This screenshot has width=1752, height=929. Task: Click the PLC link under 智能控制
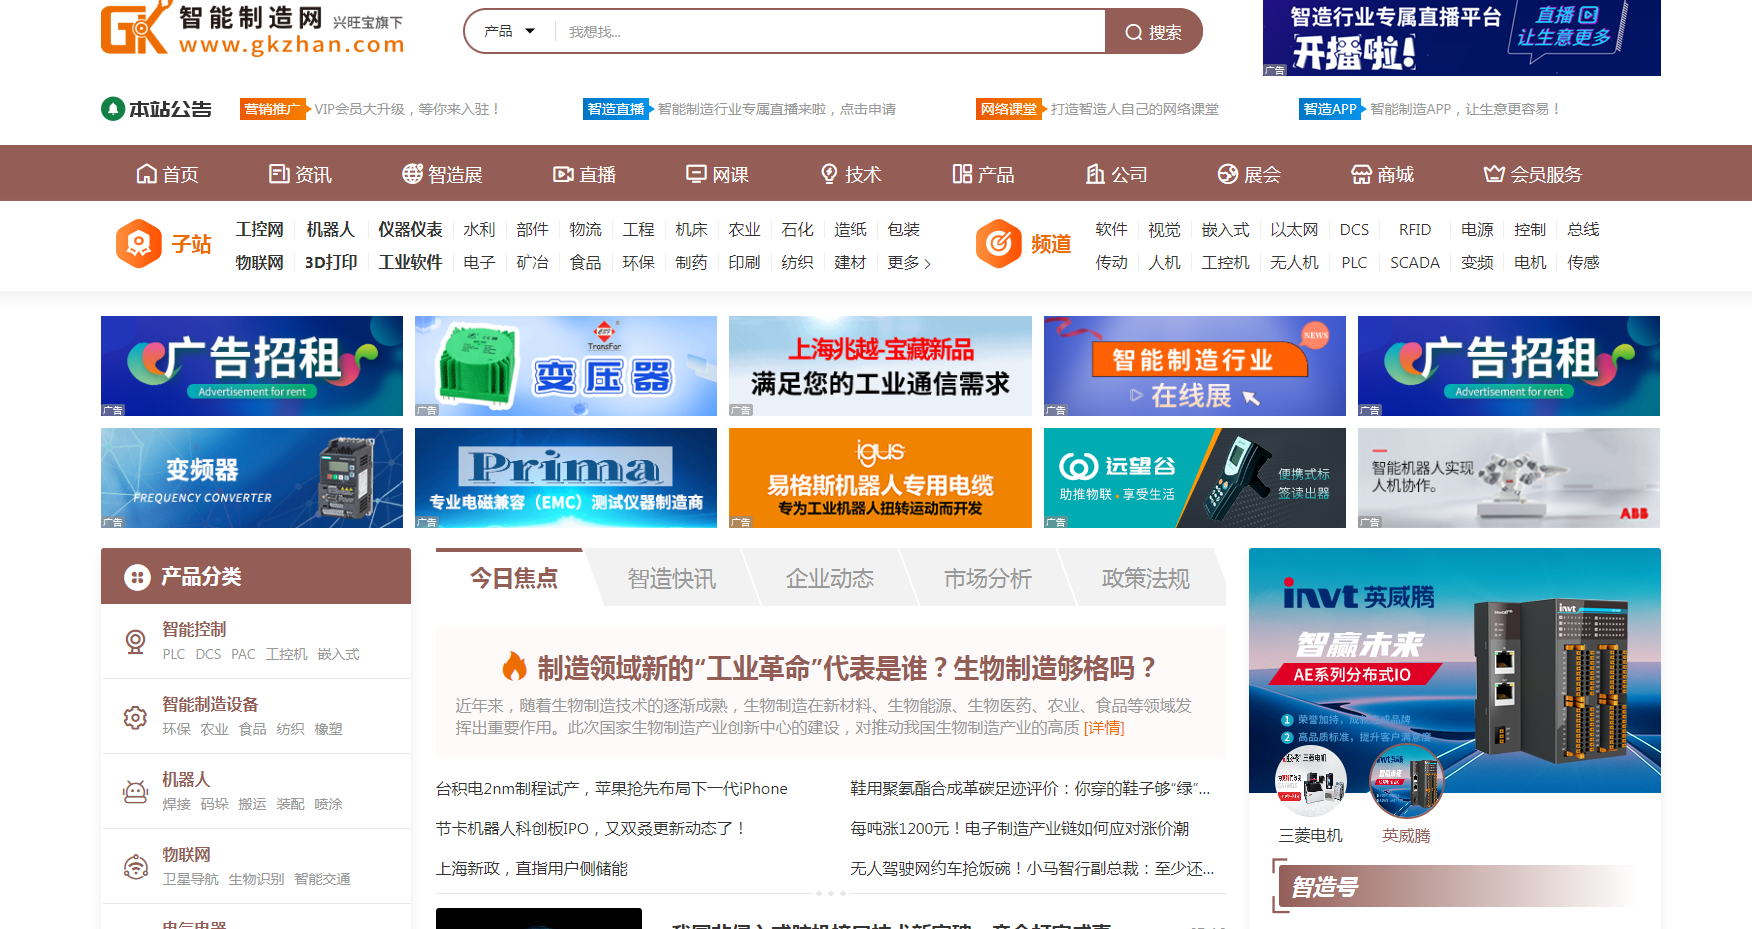(174, 654)
